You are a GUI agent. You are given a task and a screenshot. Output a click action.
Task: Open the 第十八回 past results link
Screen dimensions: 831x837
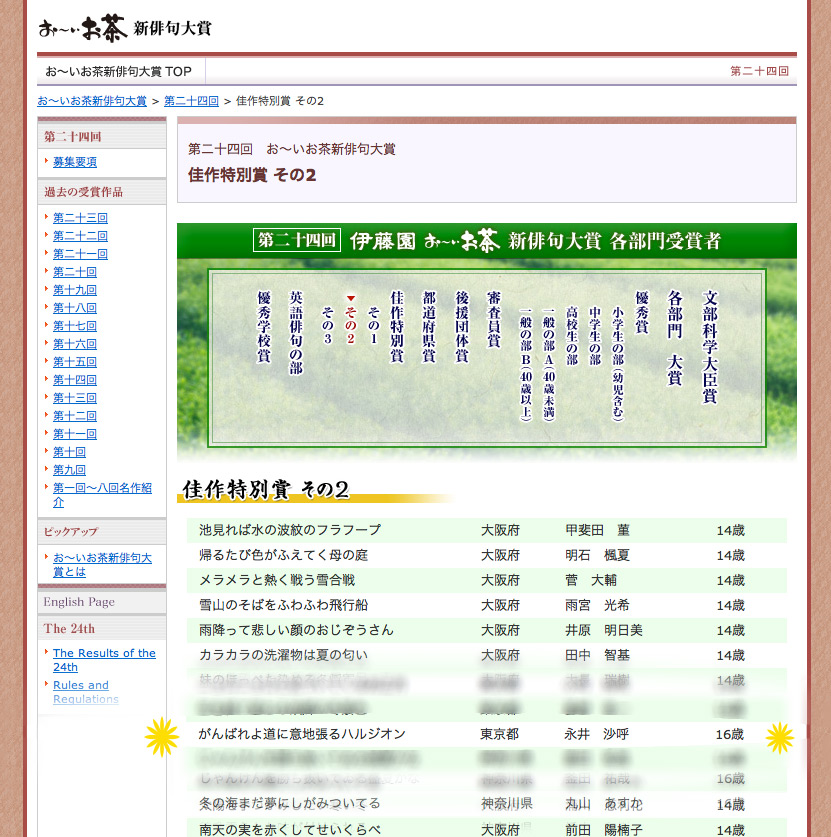click(75, 308)
